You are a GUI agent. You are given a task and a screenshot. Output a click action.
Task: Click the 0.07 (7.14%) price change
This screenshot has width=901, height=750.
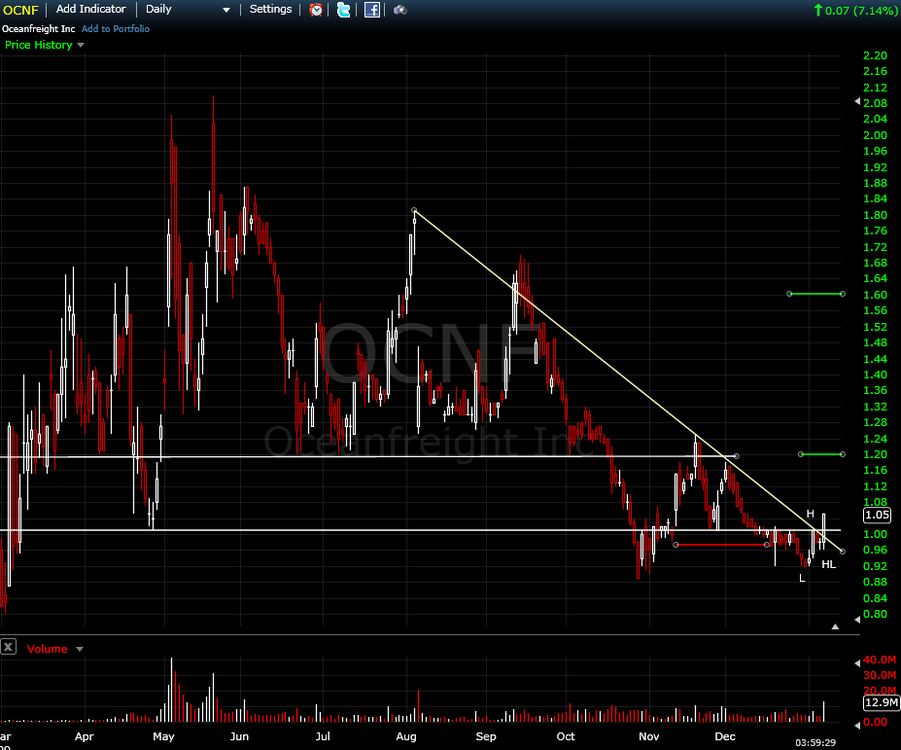856,10
